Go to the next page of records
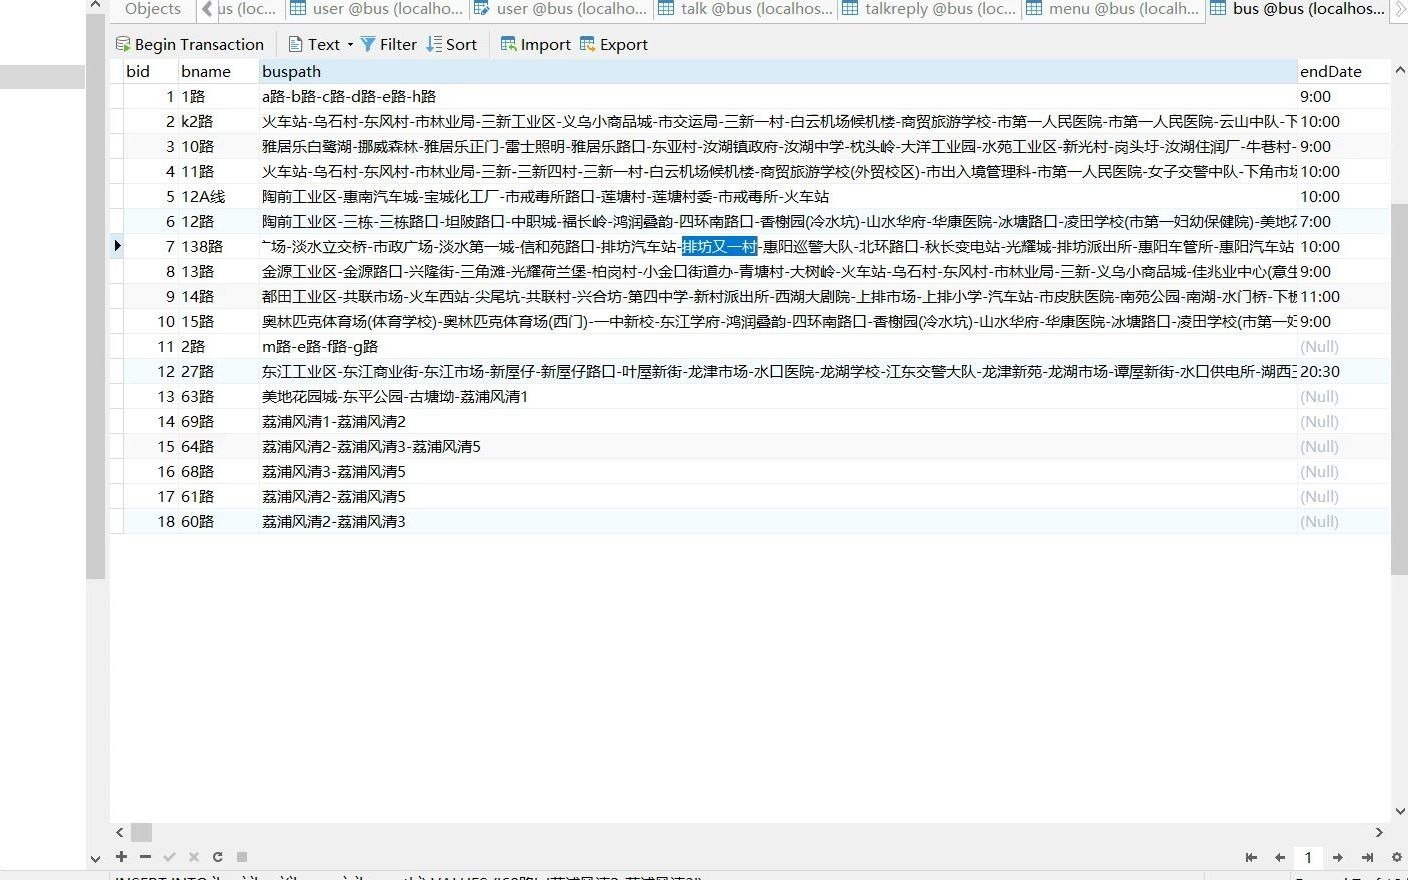1408x880 pixels. [x=1337, y=857]
